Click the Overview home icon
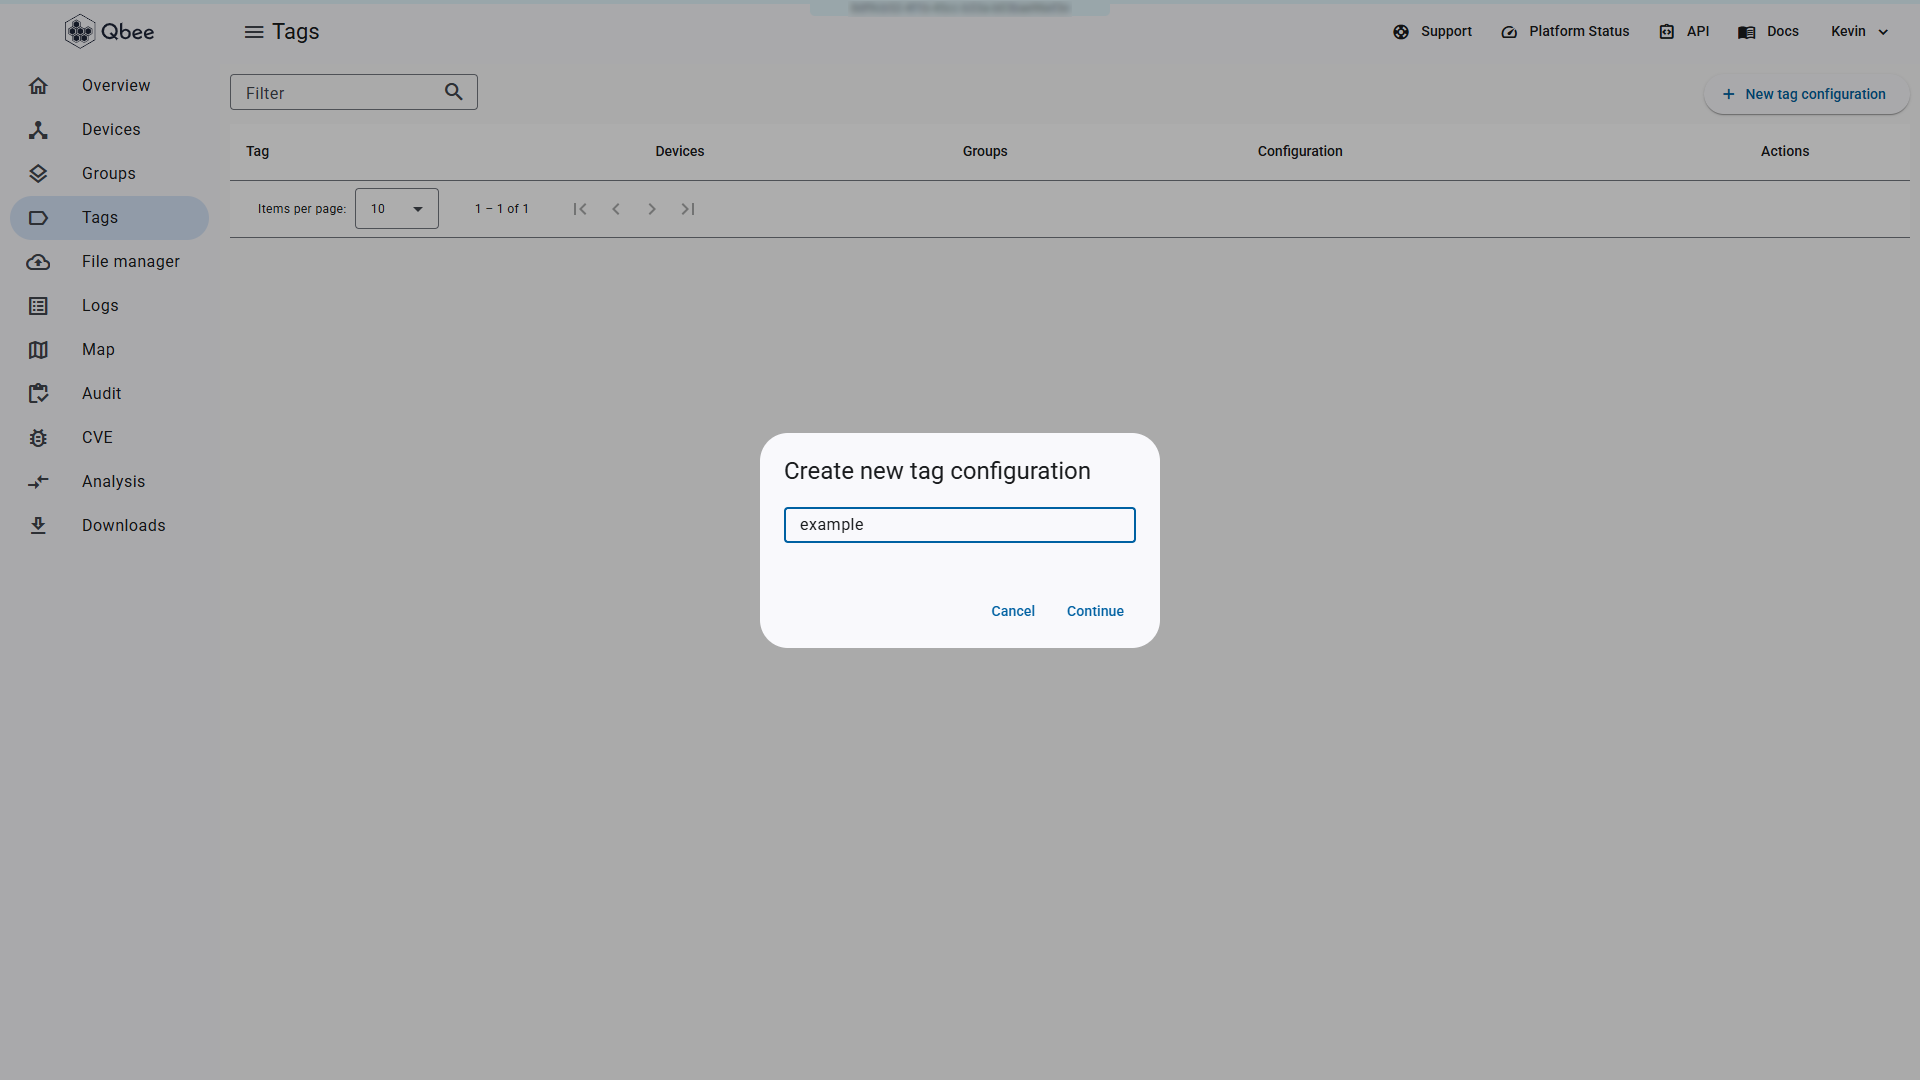This screenshot has width=1920, height=1080. (38, 86)
